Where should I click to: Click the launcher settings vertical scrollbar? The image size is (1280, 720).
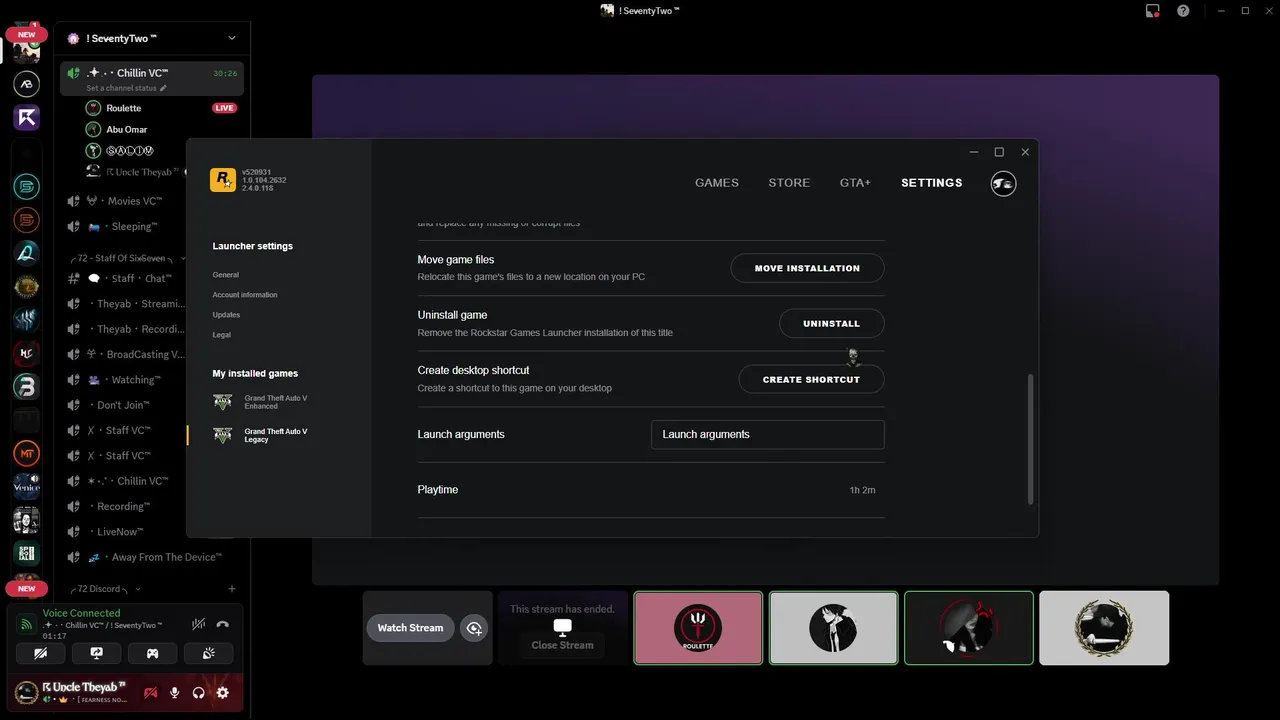pyautogui.click(x=1030, y=439)
